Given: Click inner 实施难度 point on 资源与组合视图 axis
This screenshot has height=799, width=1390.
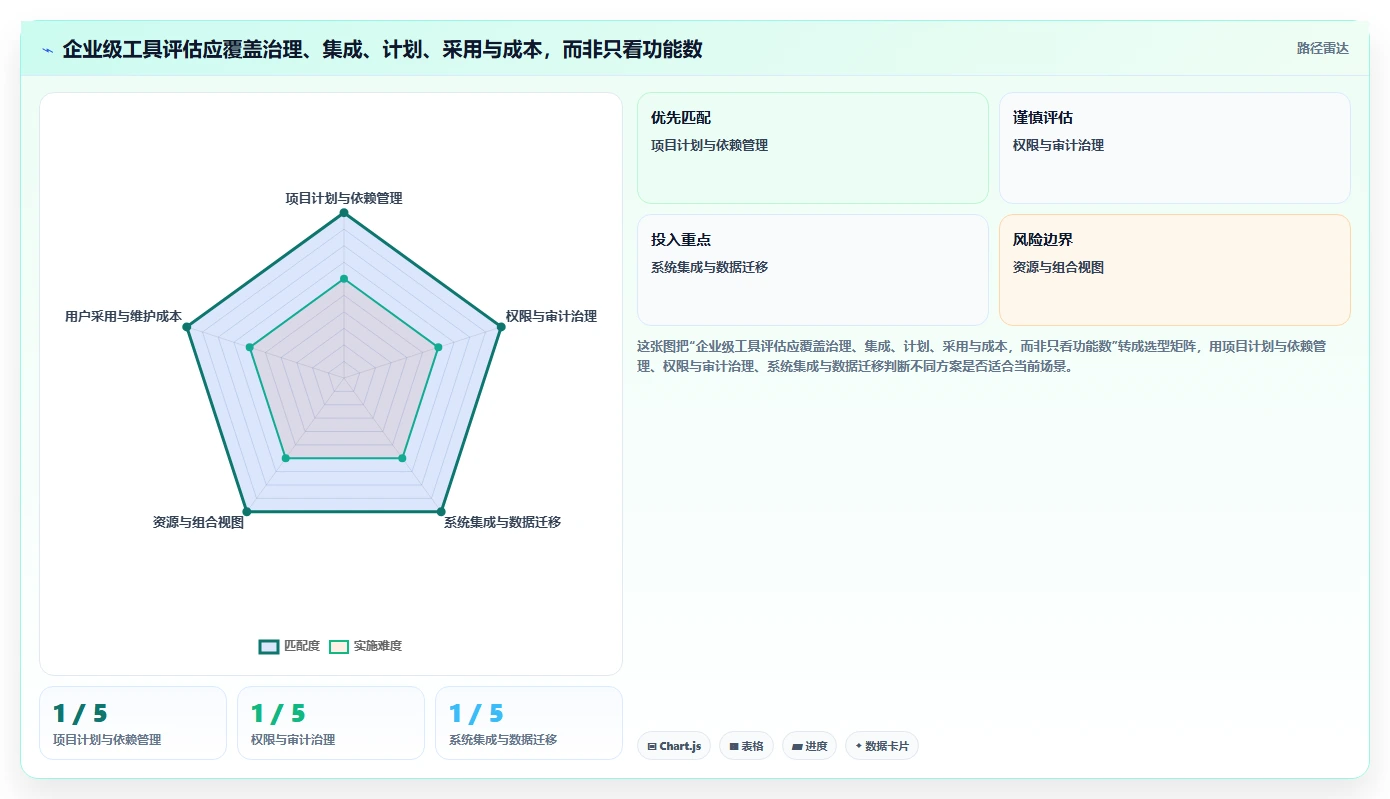Looking at the screenshot, I should point(286,458).
